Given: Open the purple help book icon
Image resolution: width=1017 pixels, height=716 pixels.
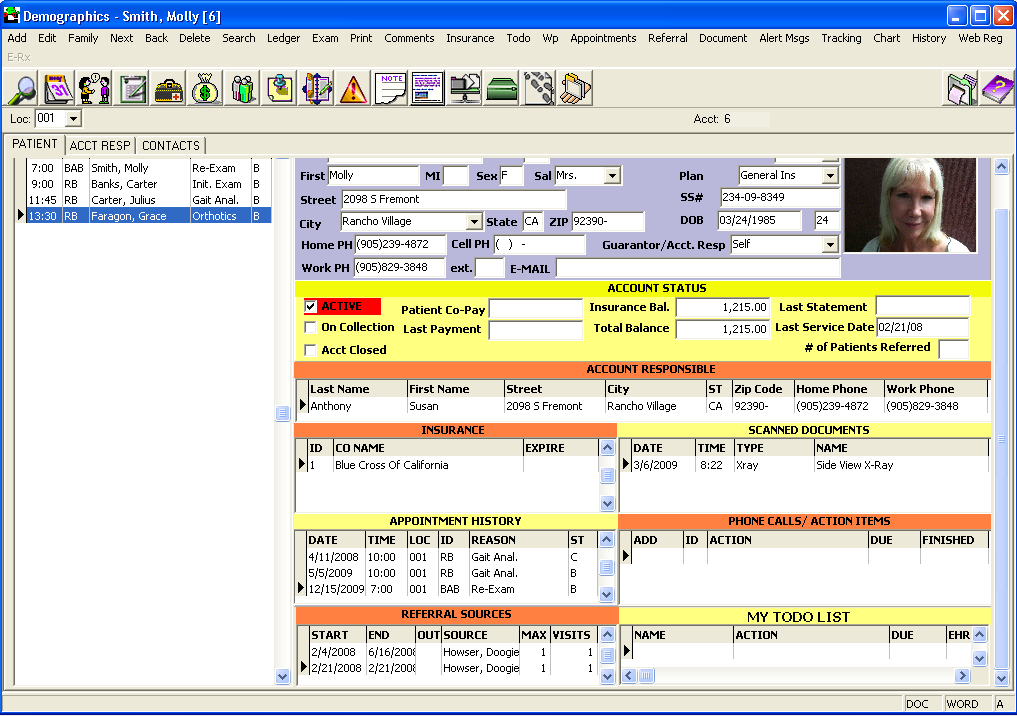Looking at the screenshot, I should pyautogui.click(x=997, y=89).
